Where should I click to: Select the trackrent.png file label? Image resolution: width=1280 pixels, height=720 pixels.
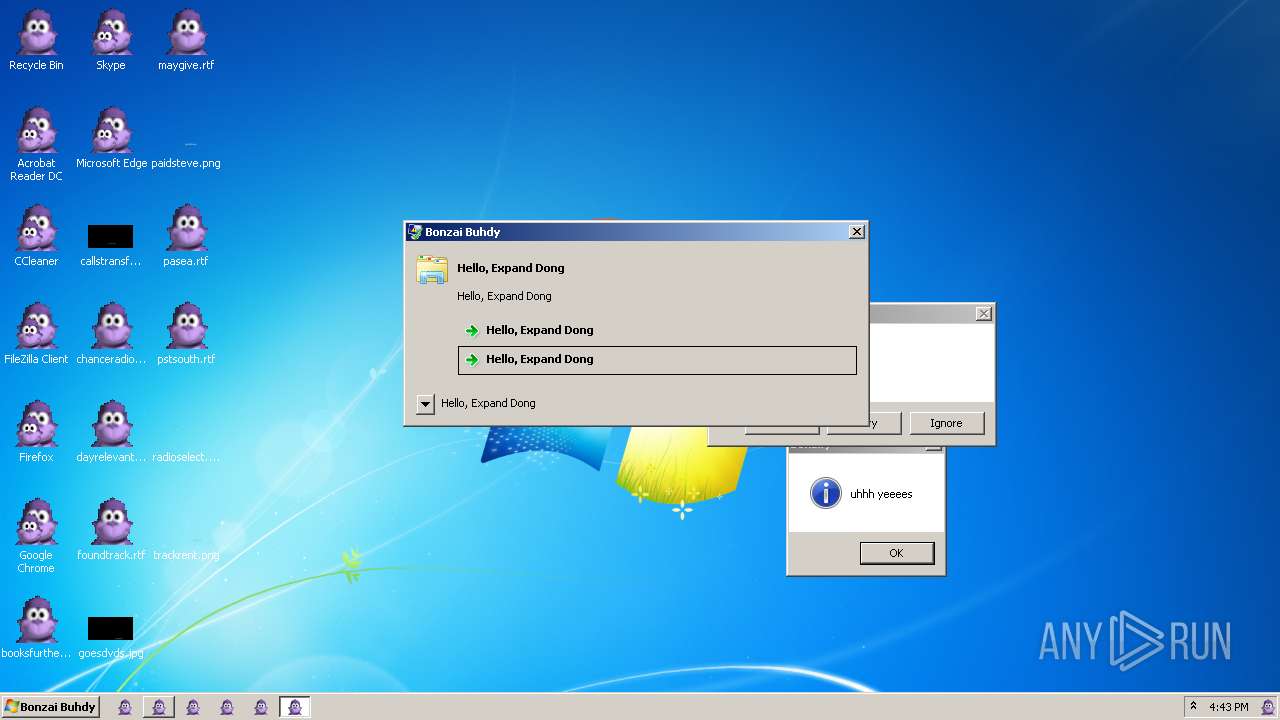coord(186,555)
